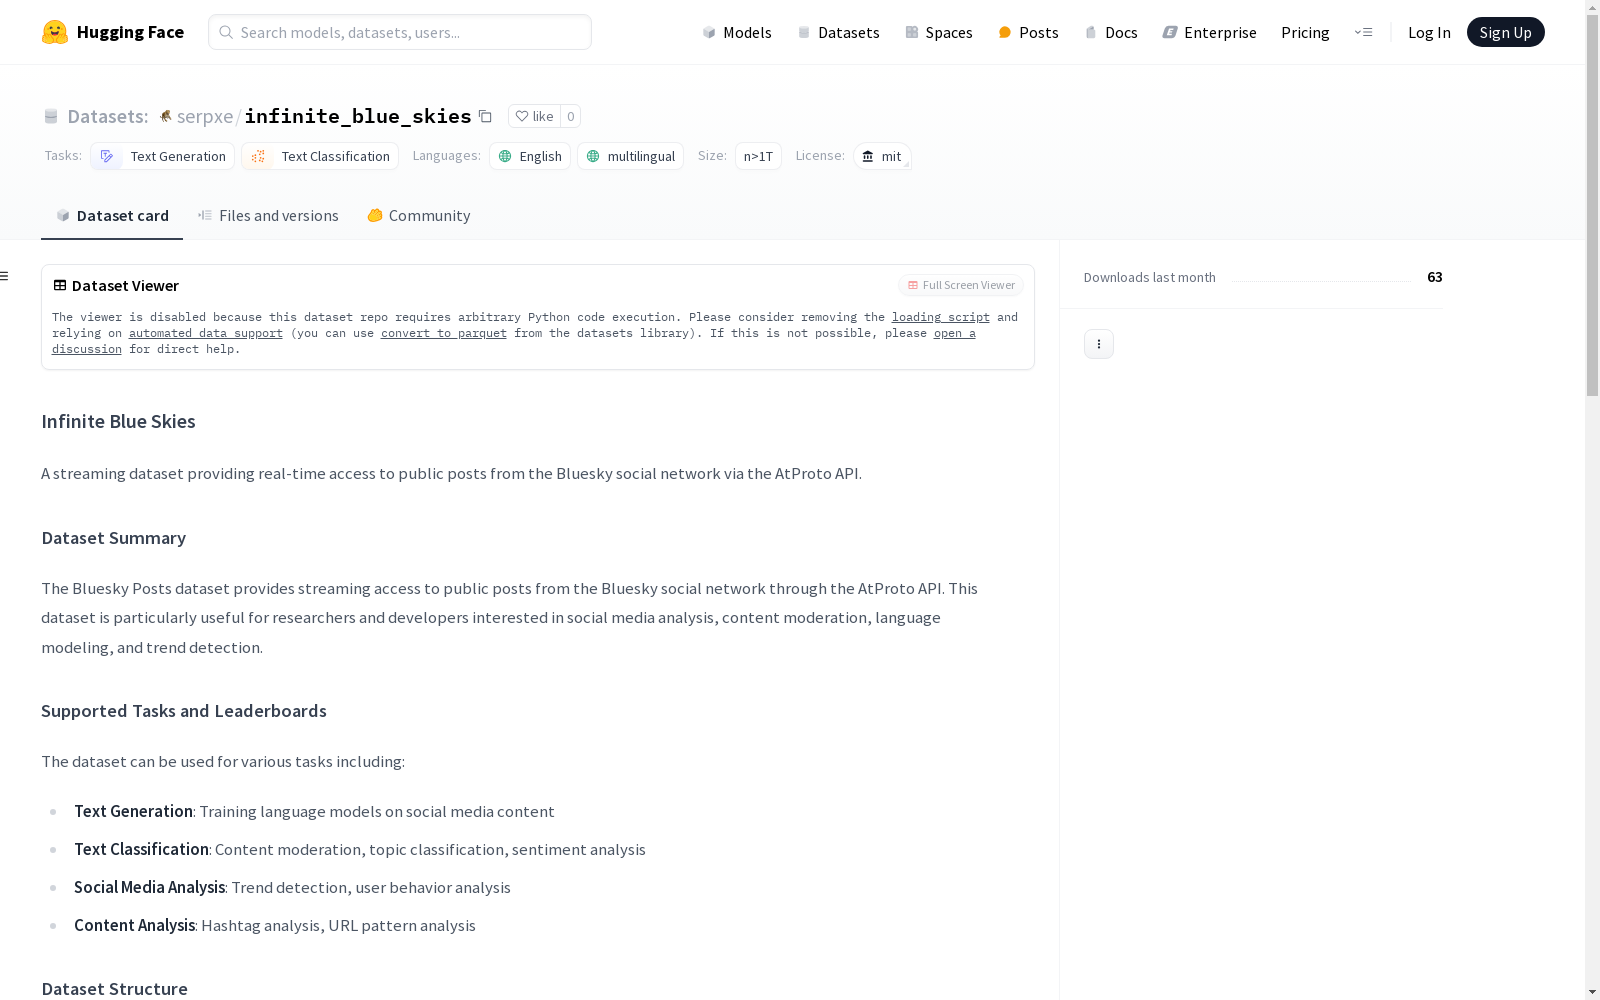Toggle the table of contents sidebar icon

(5, 276)
